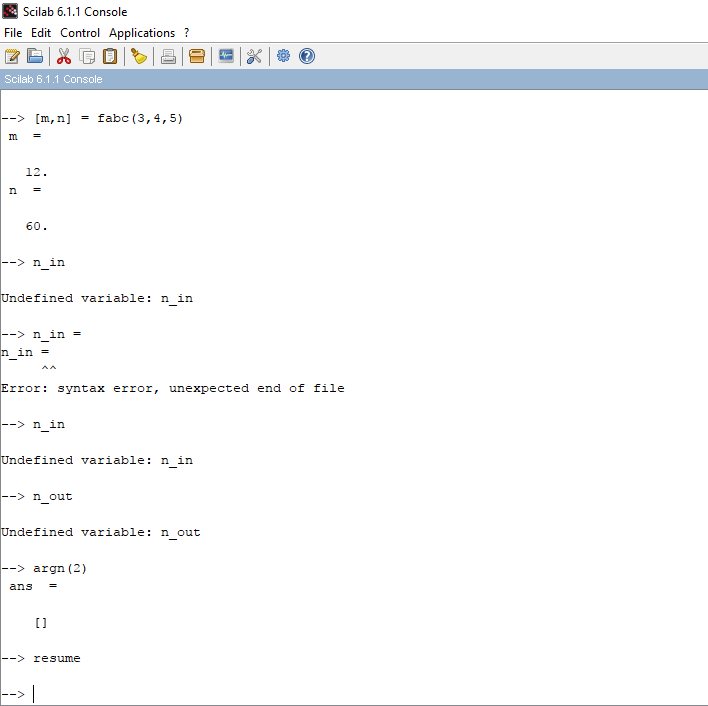The height and width of the screenshot is (706, 708).
Task: Open the Applications menu
Action: [x=142, y=33]
